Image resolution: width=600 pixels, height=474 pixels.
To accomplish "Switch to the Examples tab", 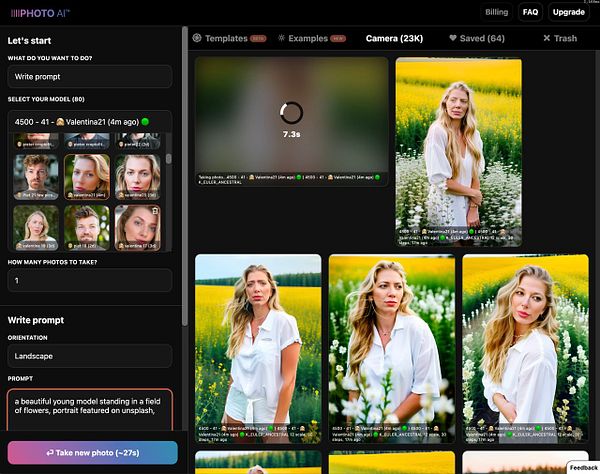I will click(x=312, y=38).
